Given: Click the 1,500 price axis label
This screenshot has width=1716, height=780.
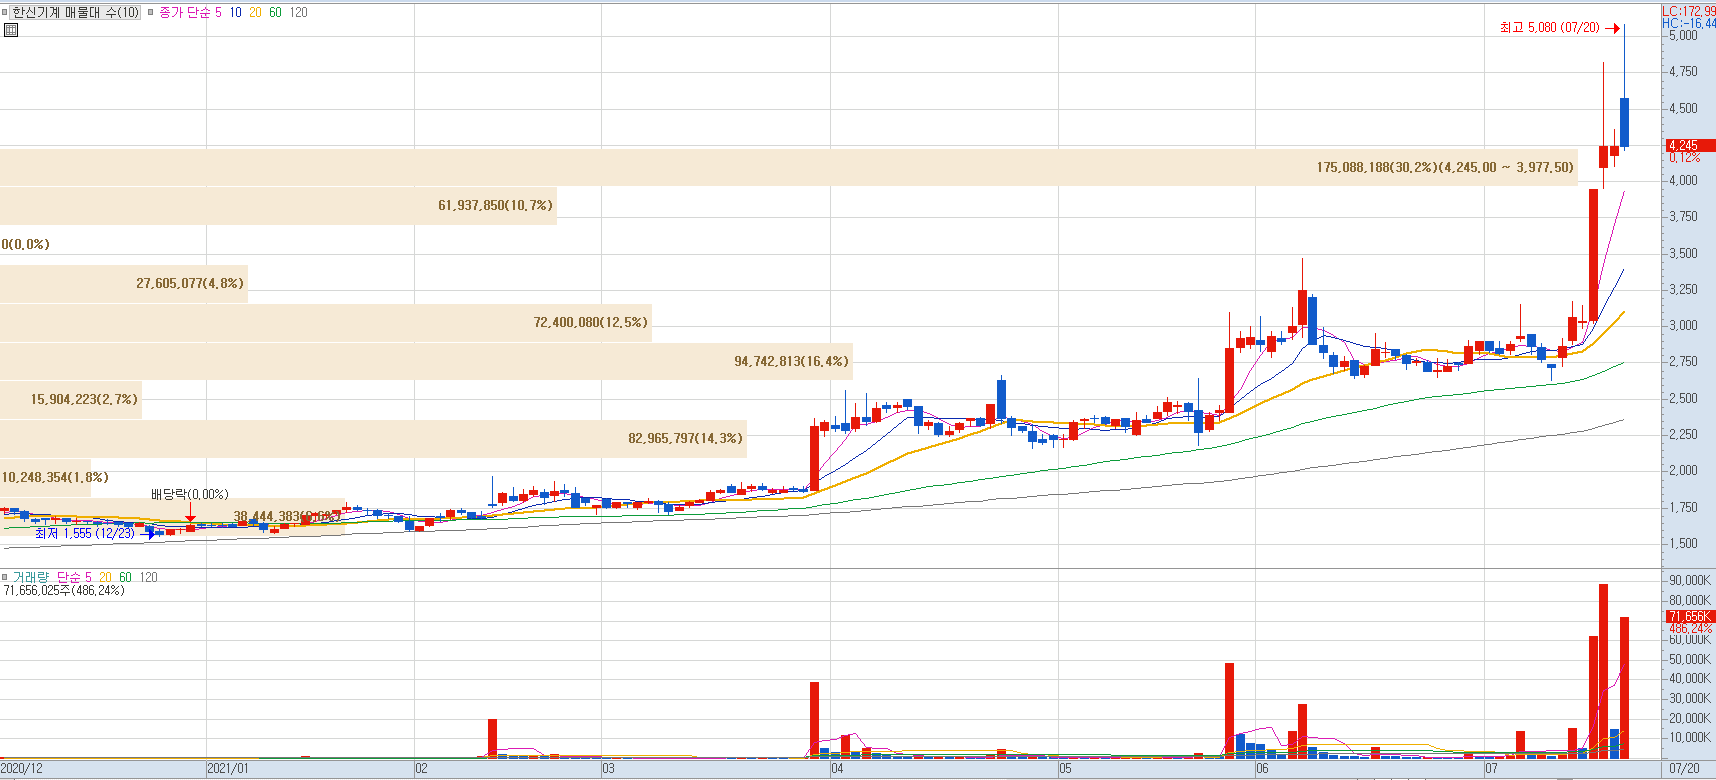Looking at the screenshot, I should coord(1683,544).
